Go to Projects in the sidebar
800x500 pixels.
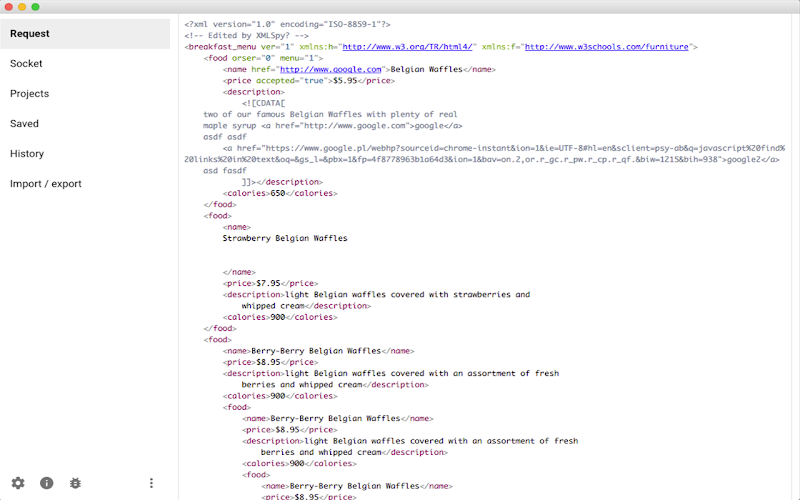85,94
